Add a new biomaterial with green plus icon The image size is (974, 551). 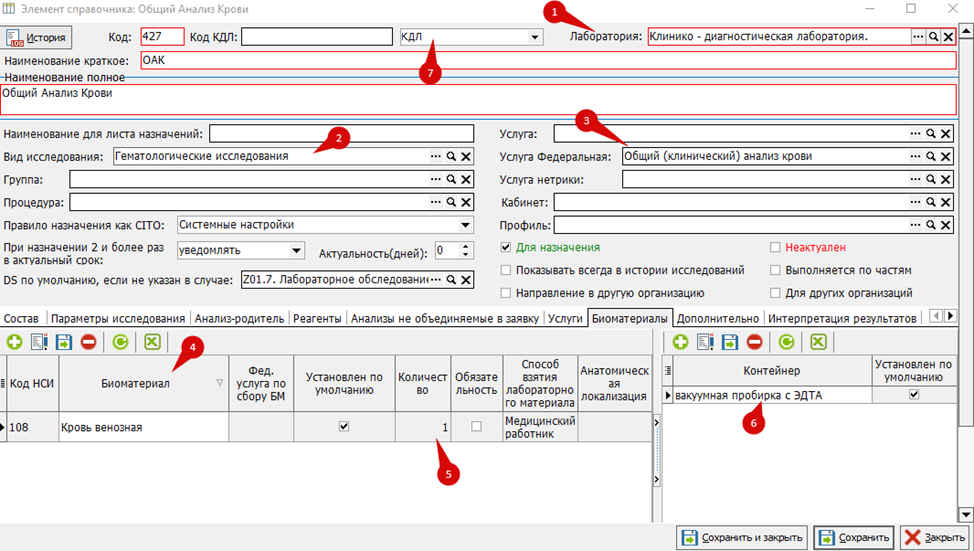[14, 342]
